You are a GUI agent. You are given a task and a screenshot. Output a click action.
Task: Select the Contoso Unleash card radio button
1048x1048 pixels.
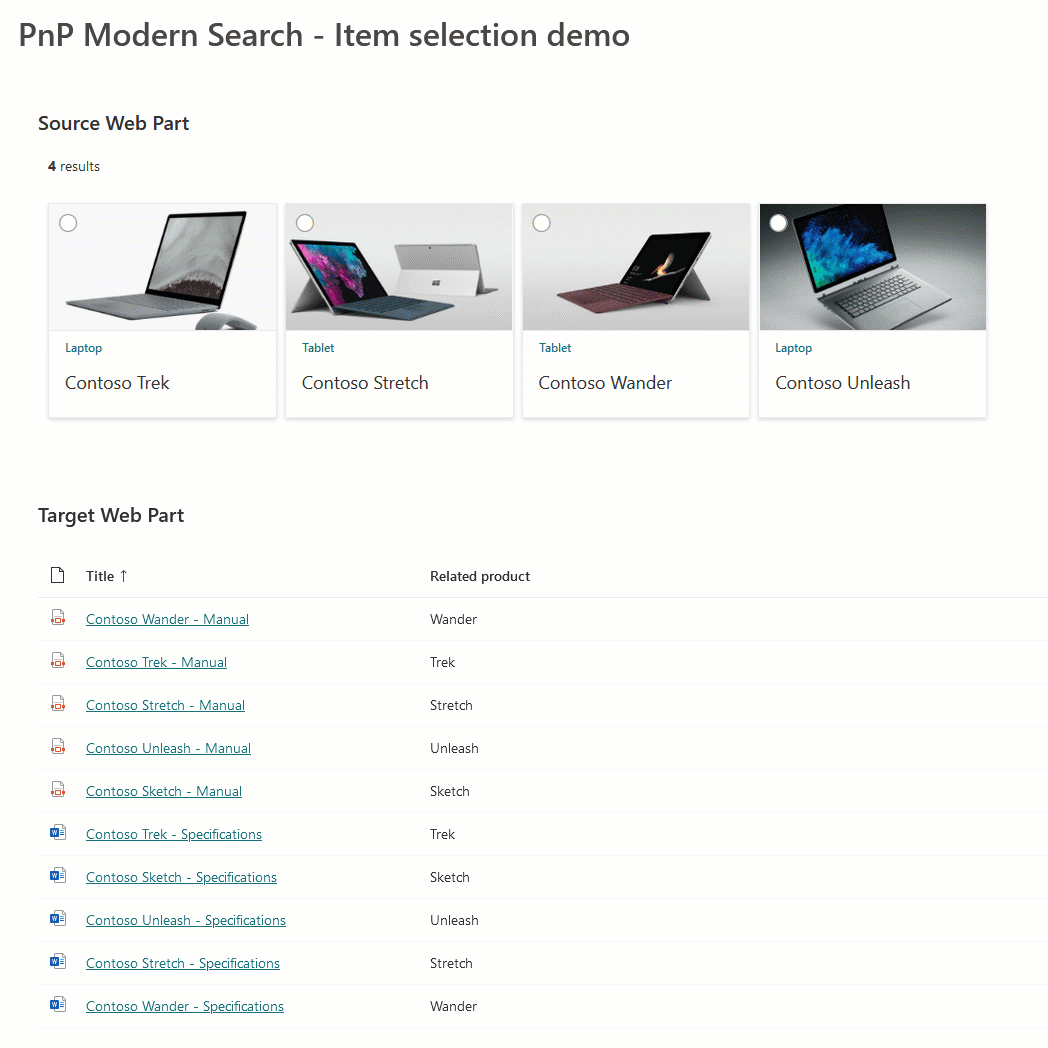[778, 223]
